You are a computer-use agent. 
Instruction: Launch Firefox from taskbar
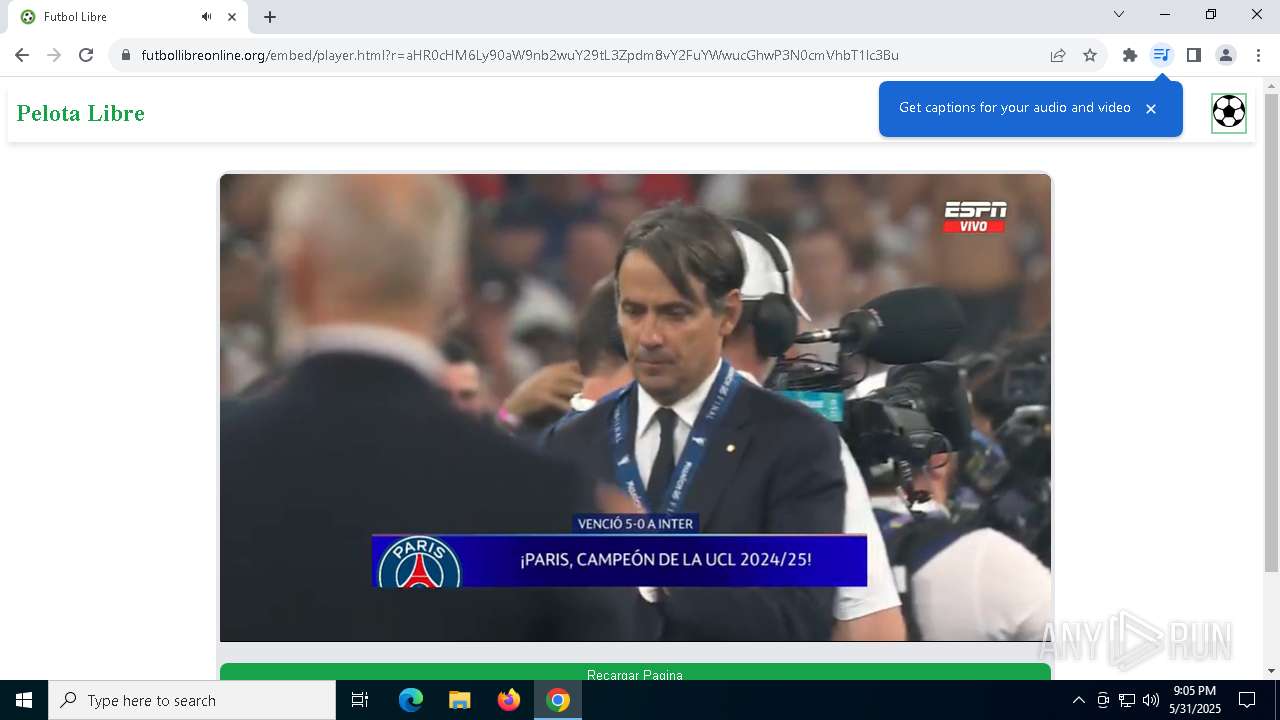[x=509, y=700]
